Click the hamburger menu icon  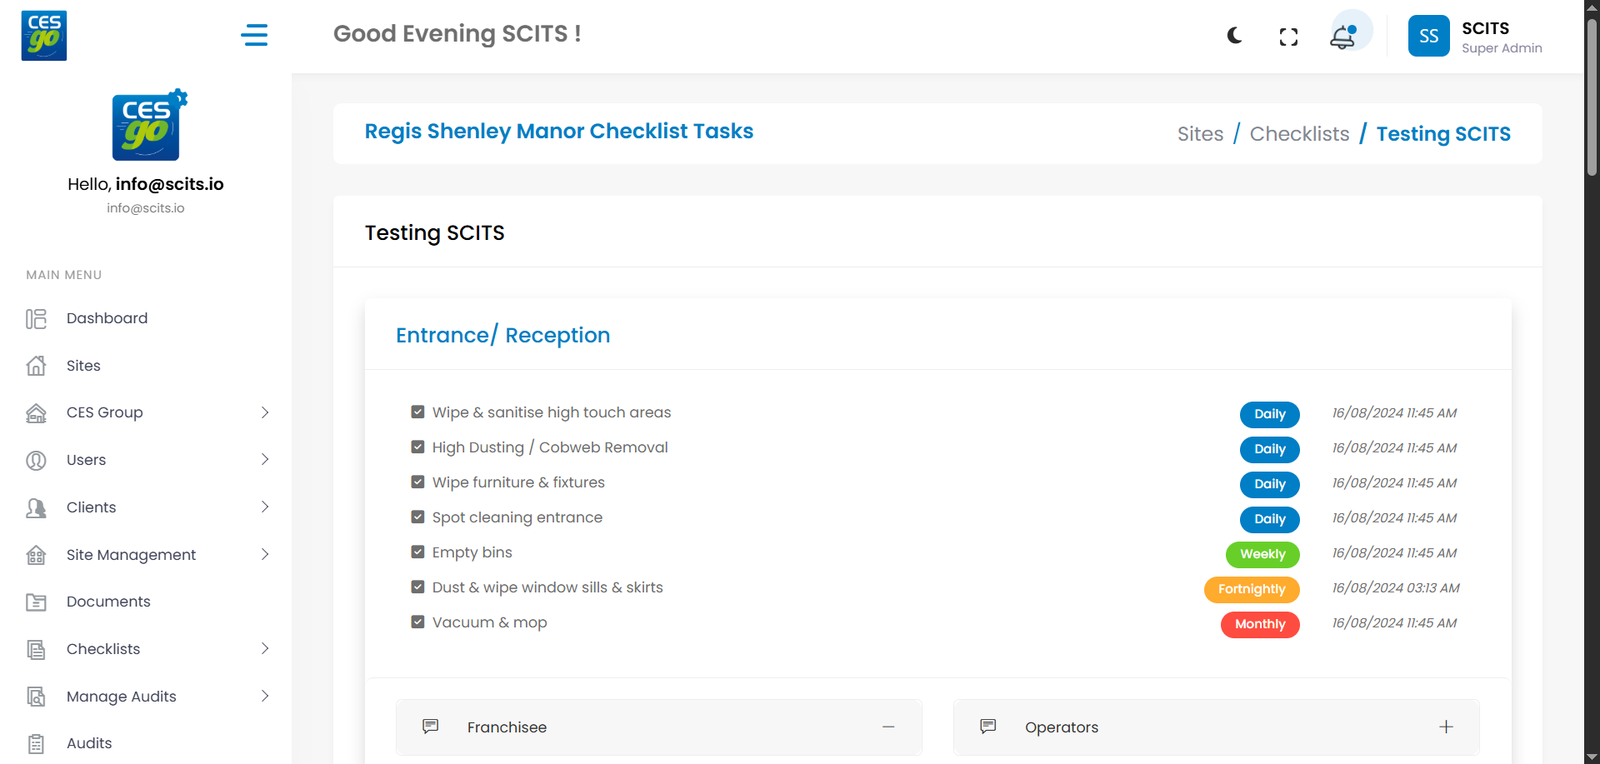[x=254, y=35]
